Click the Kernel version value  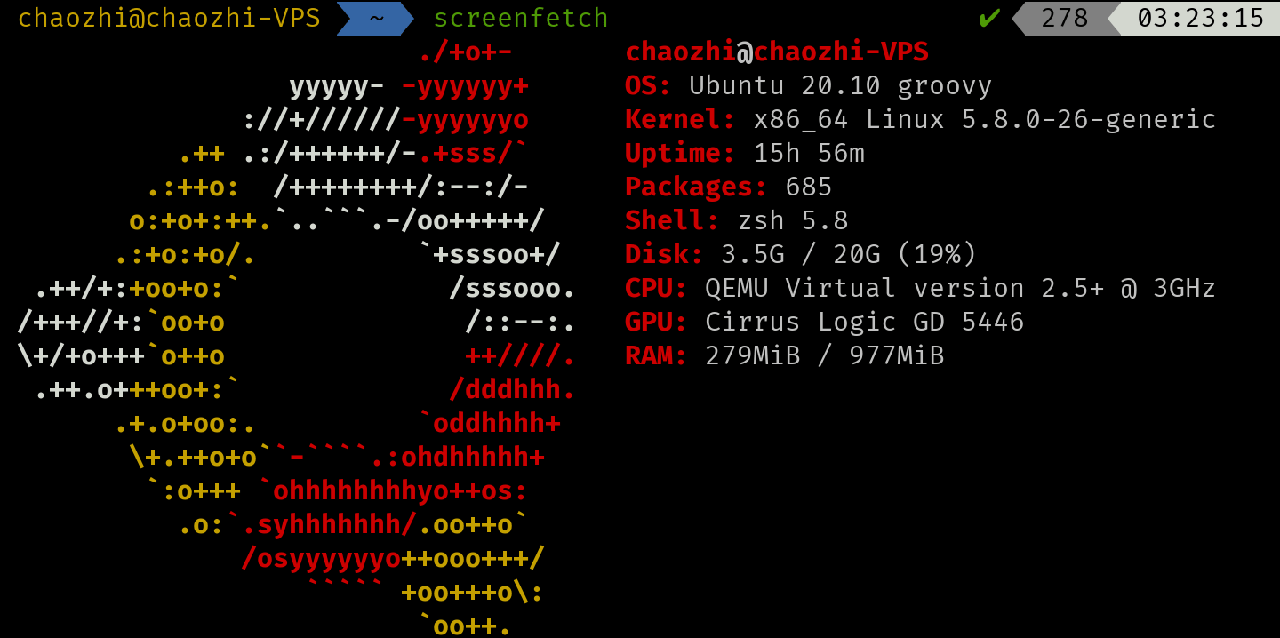point(984,120)
